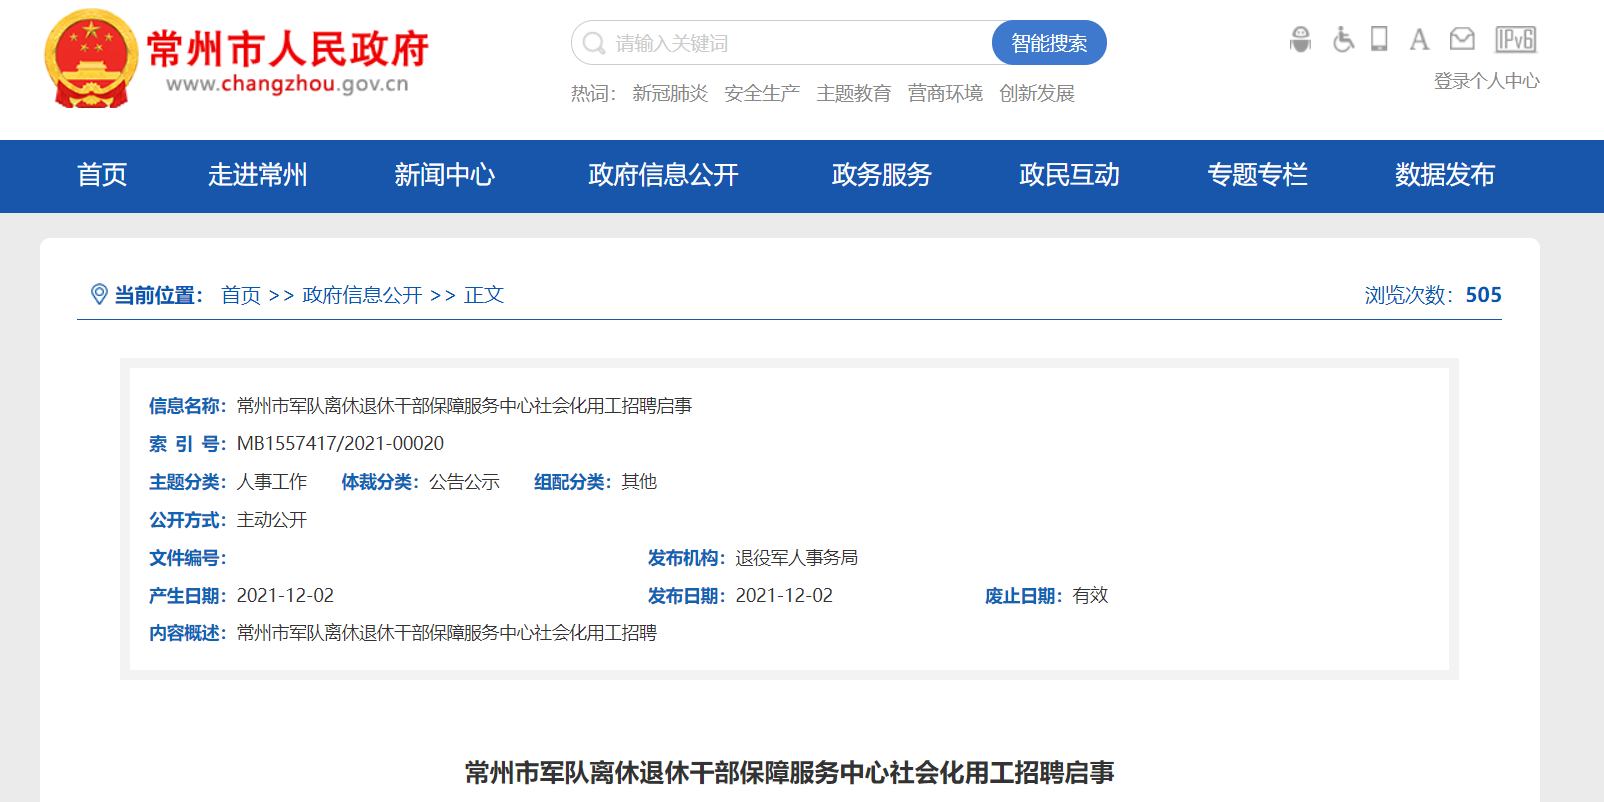The width and height of the screenshot is (1604, 802).
Task: Click the IPv6 badge icon
Action: coord(1515,40)
